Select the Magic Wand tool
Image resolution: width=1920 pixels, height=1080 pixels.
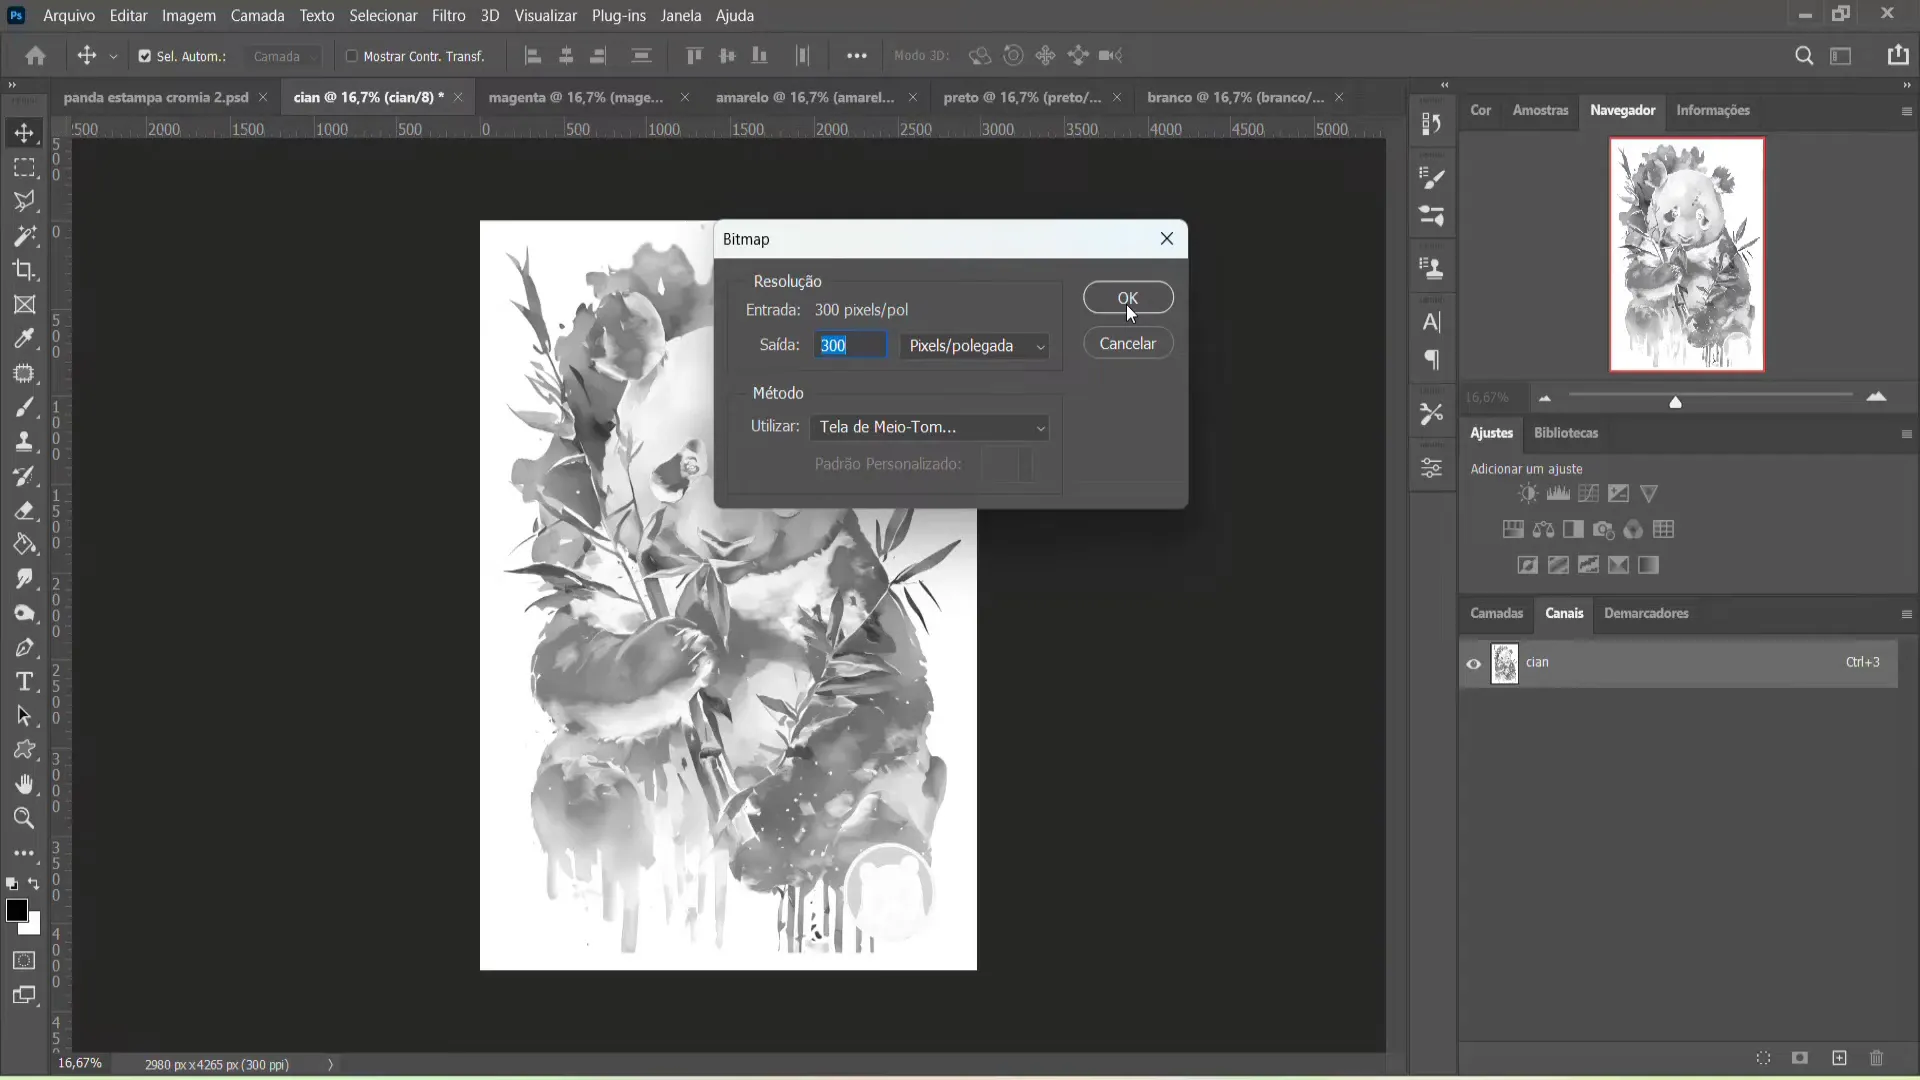(24, 236)
